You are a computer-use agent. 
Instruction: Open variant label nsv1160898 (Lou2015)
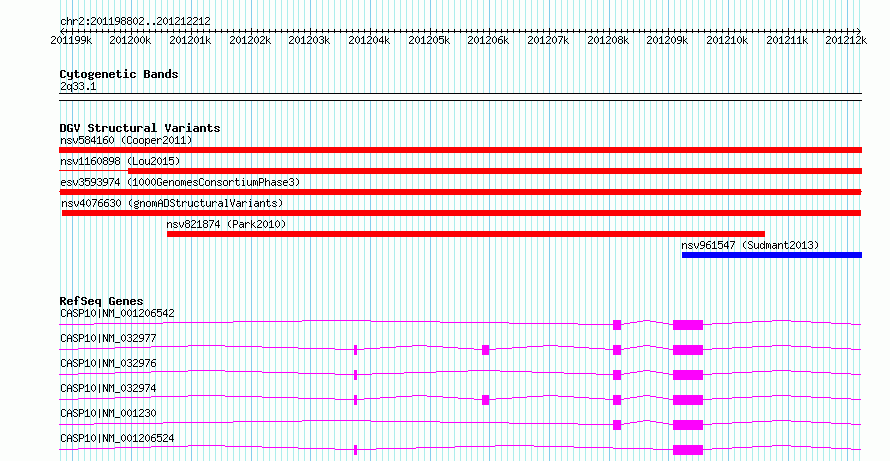120,161
